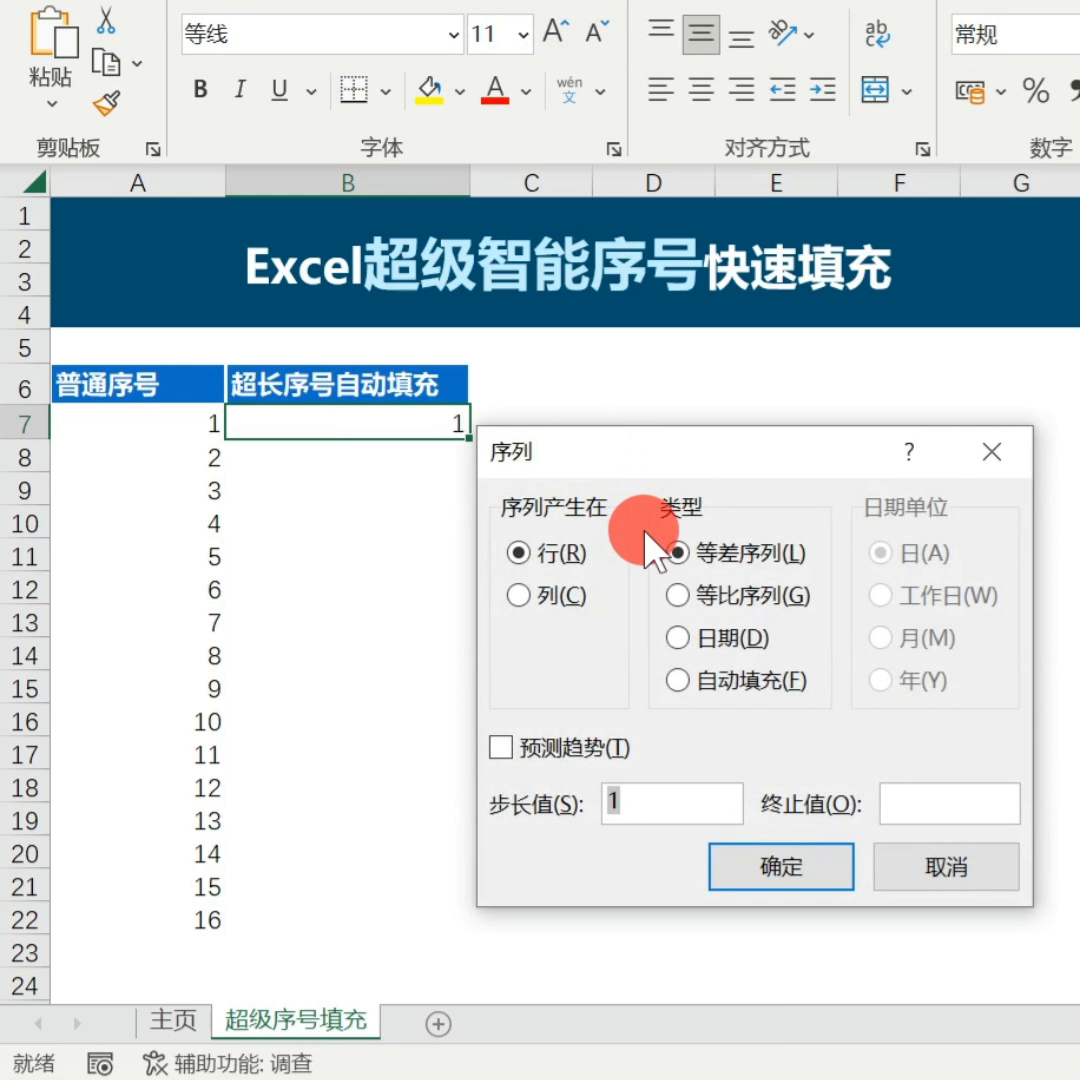Click the text orientation icon
This screenshot has width=1080, height=1080.
pyautogui.click(x=783, y=32)
